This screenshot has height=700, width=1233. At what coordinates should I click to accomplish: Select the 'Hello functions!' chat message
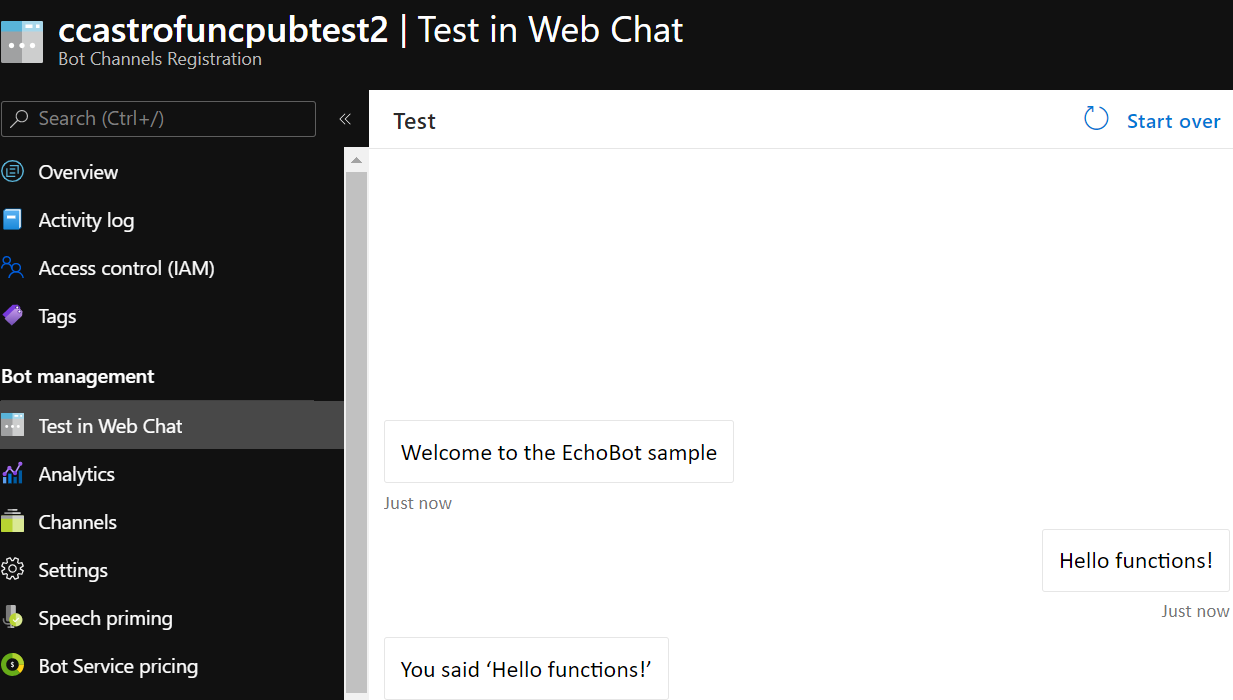click(1136, 561)
